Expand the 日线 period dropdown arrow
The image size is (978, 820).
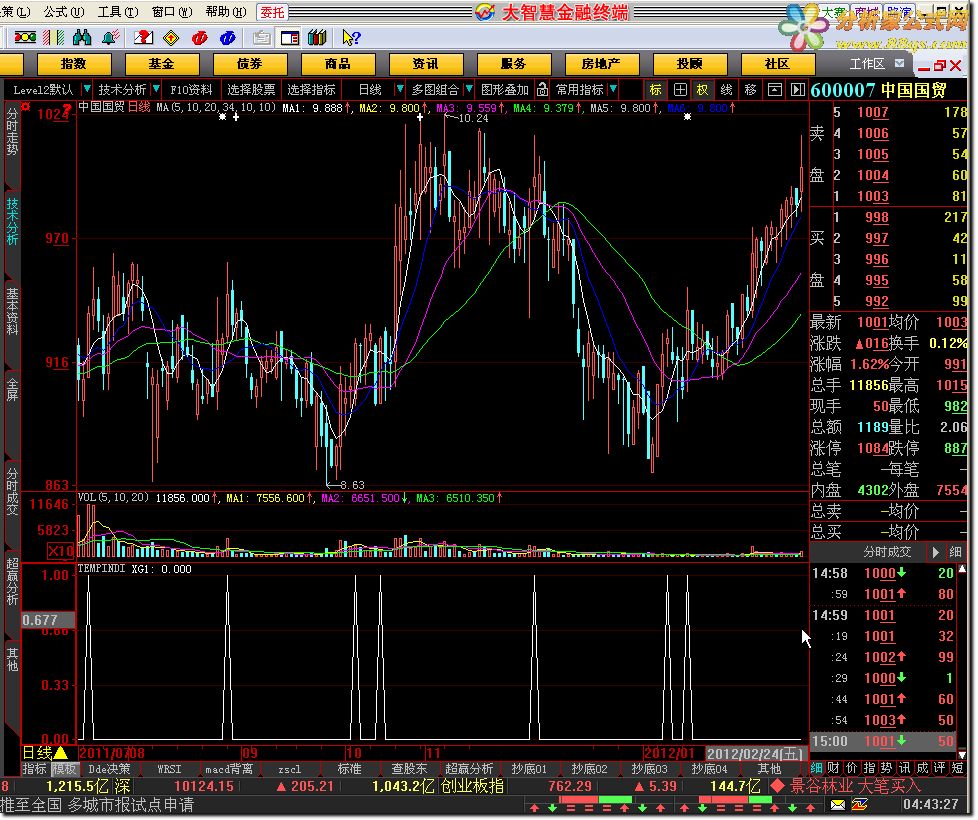pyautogui.click(x=400, y=90)
